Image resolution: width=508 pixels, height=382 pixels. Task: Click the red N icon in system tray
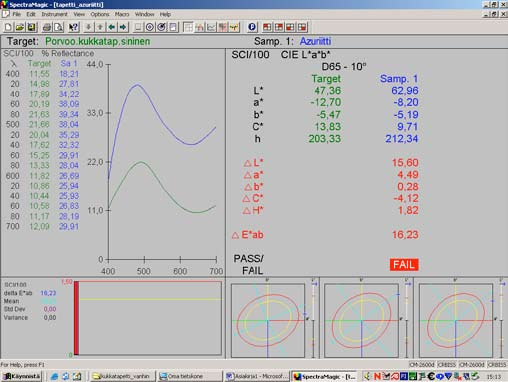377,376
